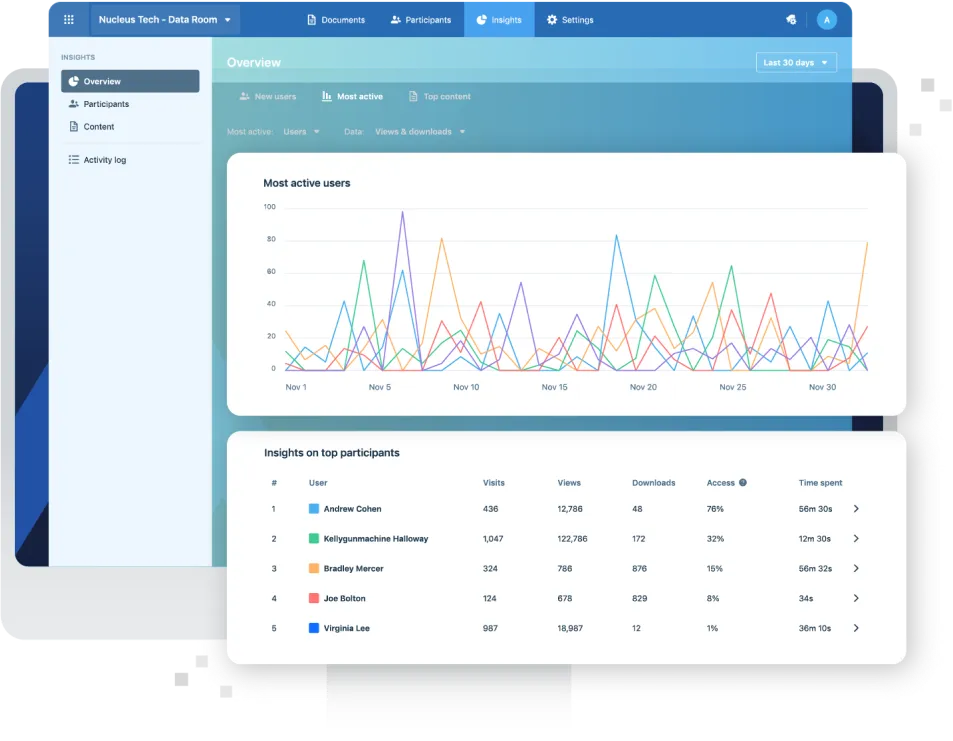Click the 122,786 views value
The height and width of the screenshot is (741, 953).
[573, 539]
